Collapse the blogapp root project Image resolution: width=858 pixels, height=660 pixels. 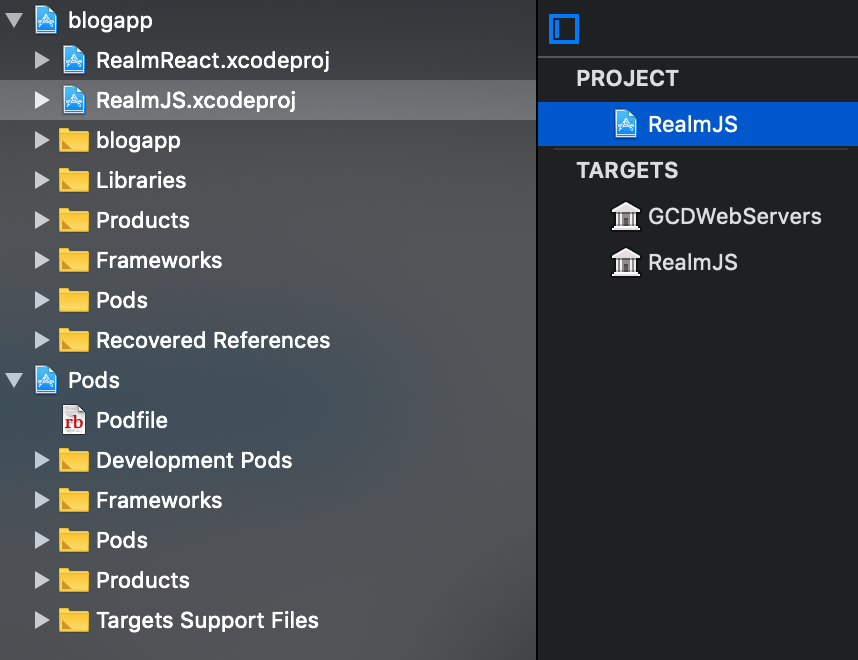(14, 20)
